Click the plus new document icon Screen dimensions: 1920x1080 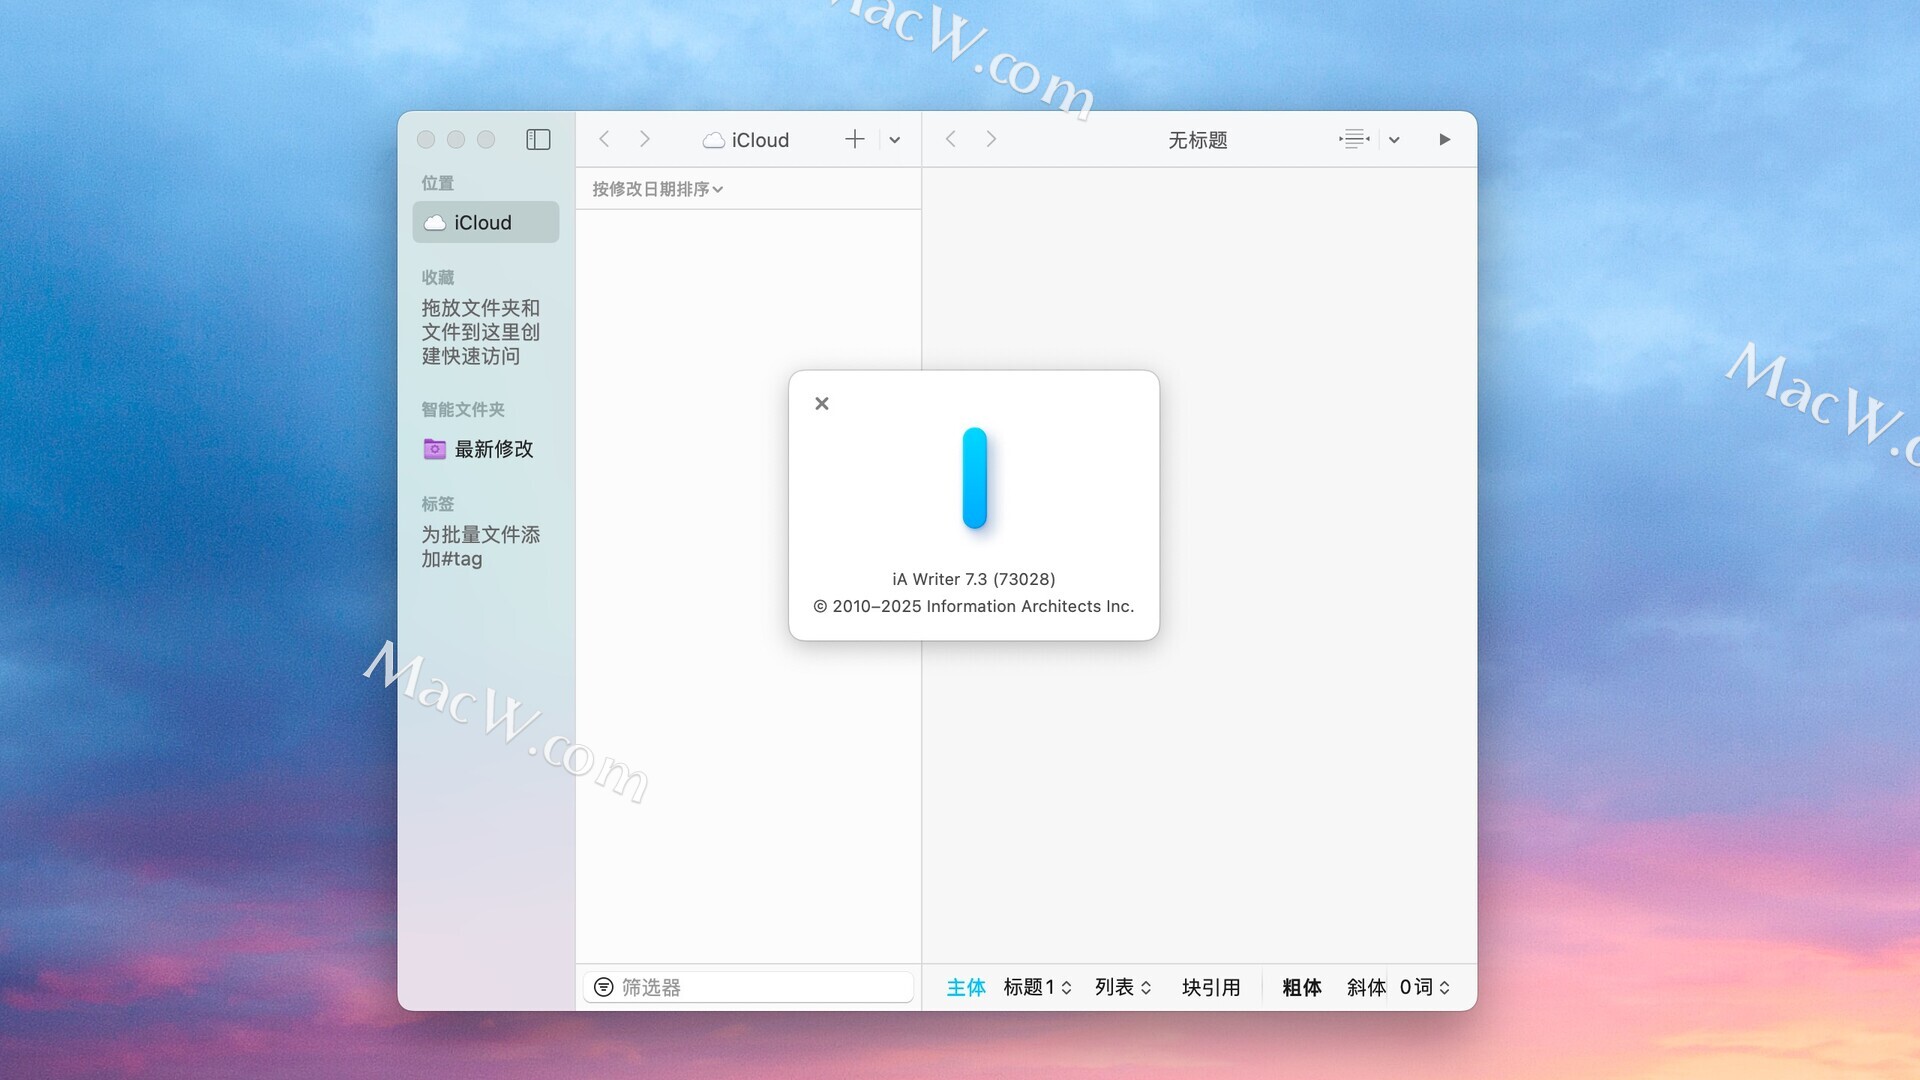pos(854,140)
